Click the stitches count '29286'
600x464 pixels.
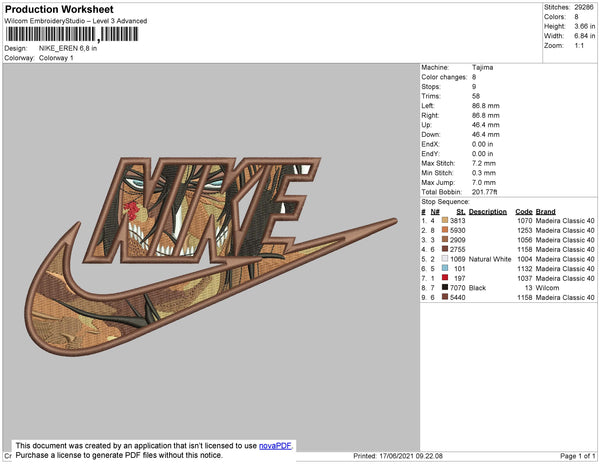(584, 7)
